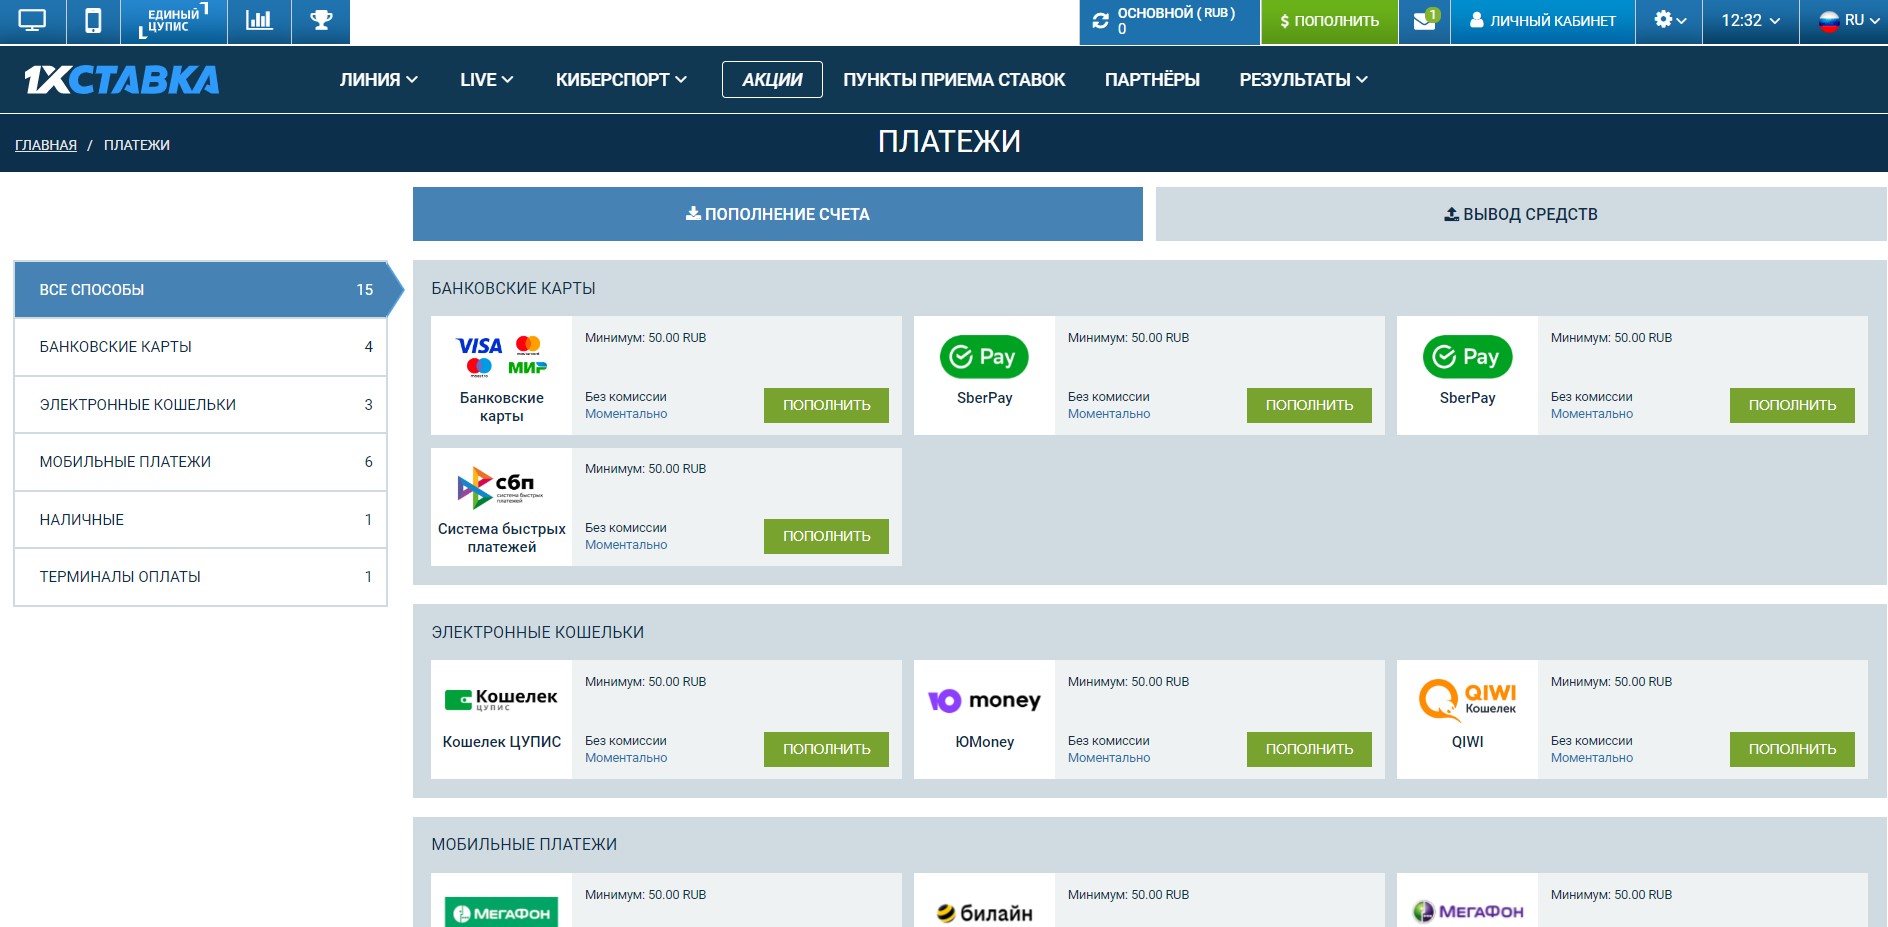Click the ЭЛЕКТРОННЫЕ КОШЕЛЬКИ section heading

coord(538,633)
